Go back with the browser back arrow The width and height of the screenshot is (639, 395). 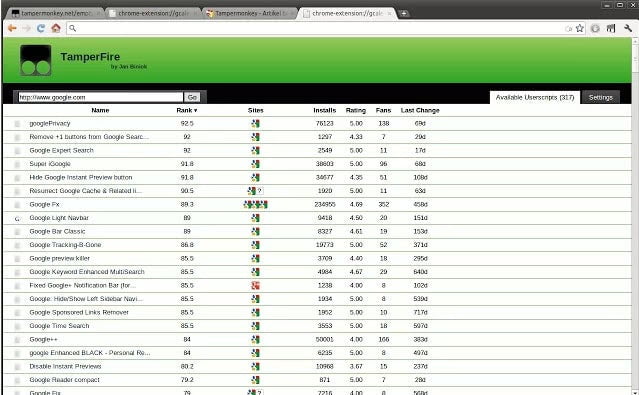click(12, 28)
